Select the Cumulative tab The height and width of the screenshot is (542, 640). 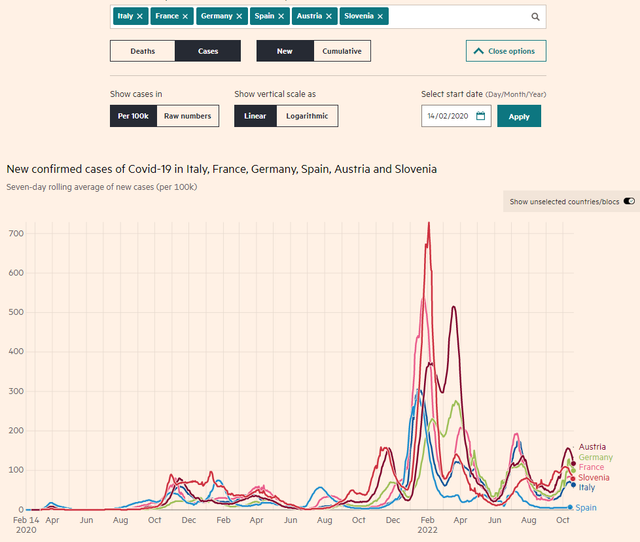342,51
